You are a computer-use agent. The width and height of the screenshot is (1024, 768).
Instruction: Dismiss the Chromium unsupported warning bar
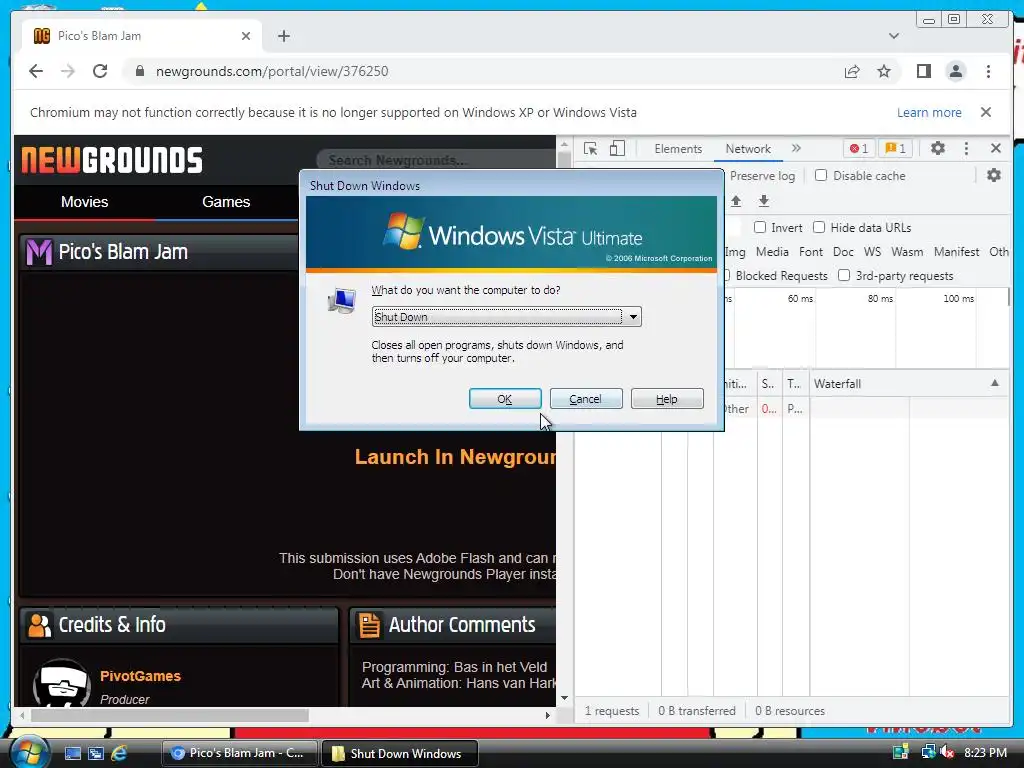985,112
